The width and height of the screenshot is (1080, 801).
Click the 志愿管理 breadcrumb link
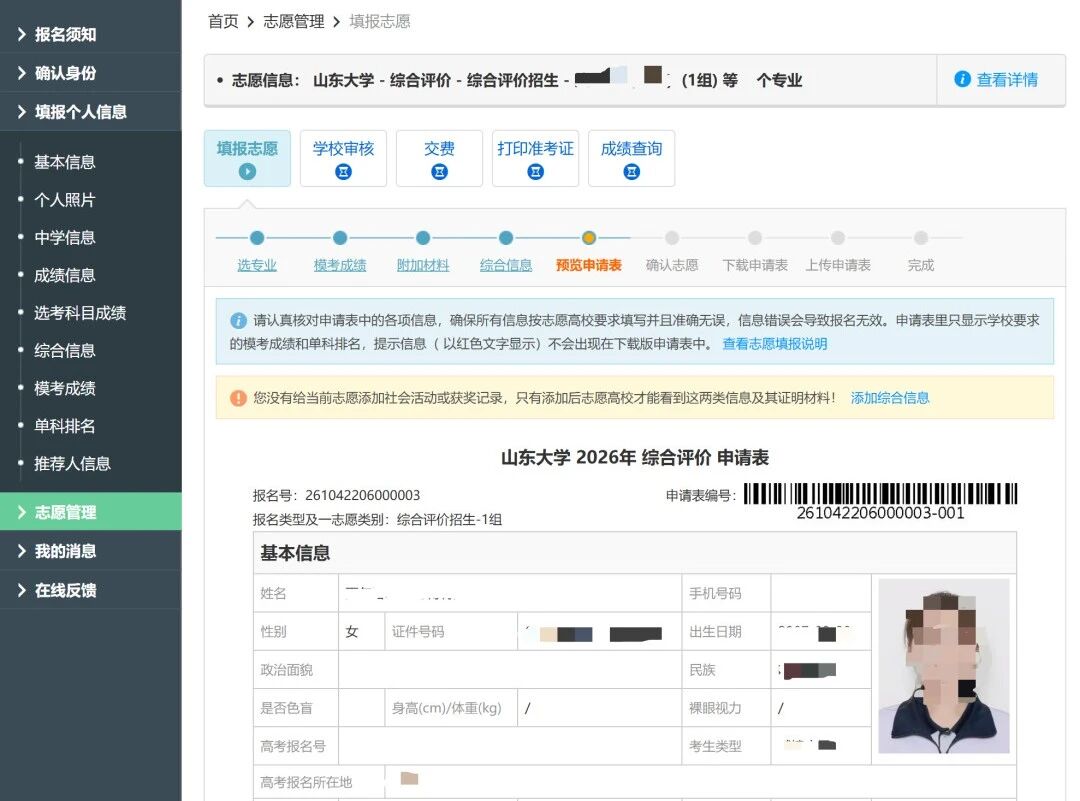coord(293,21)
